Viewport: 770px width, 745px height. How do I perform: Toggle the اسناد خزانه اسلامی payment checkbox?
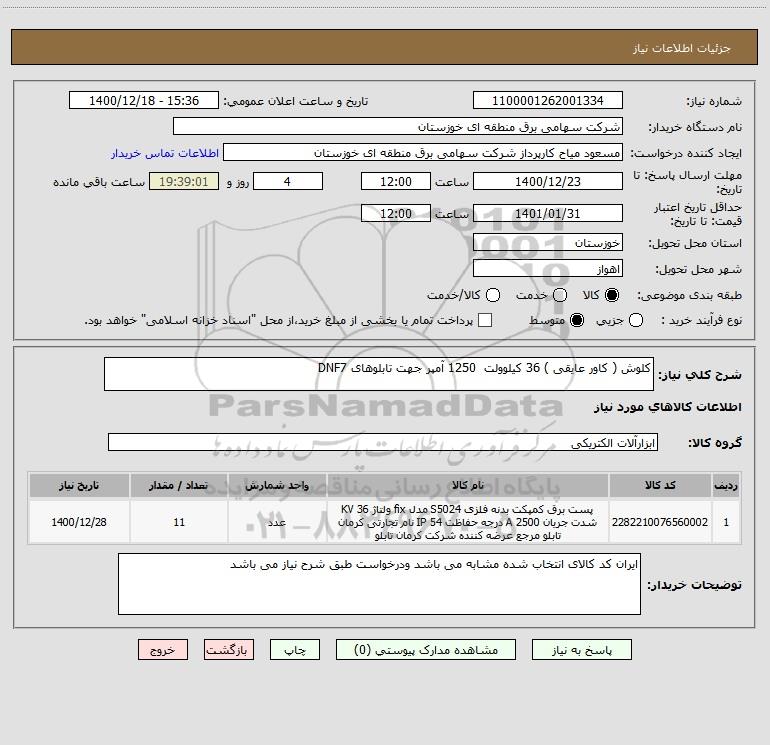(485, 320)
